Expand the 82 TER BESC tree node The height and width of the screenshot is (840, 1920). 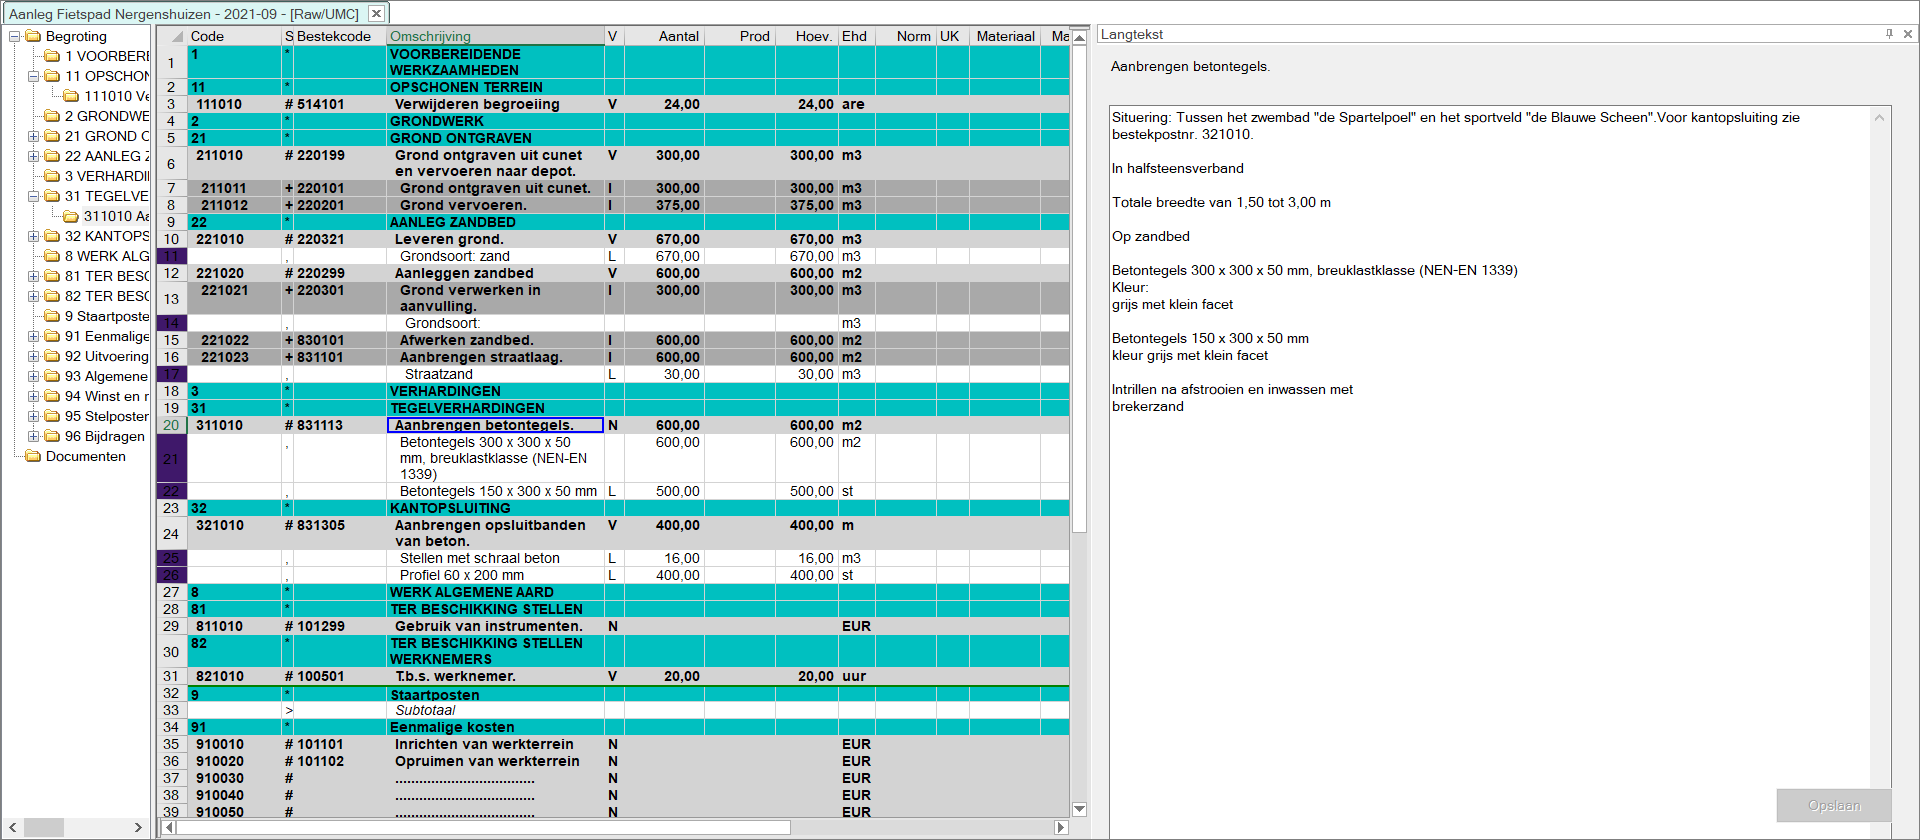tap(34, 296)
